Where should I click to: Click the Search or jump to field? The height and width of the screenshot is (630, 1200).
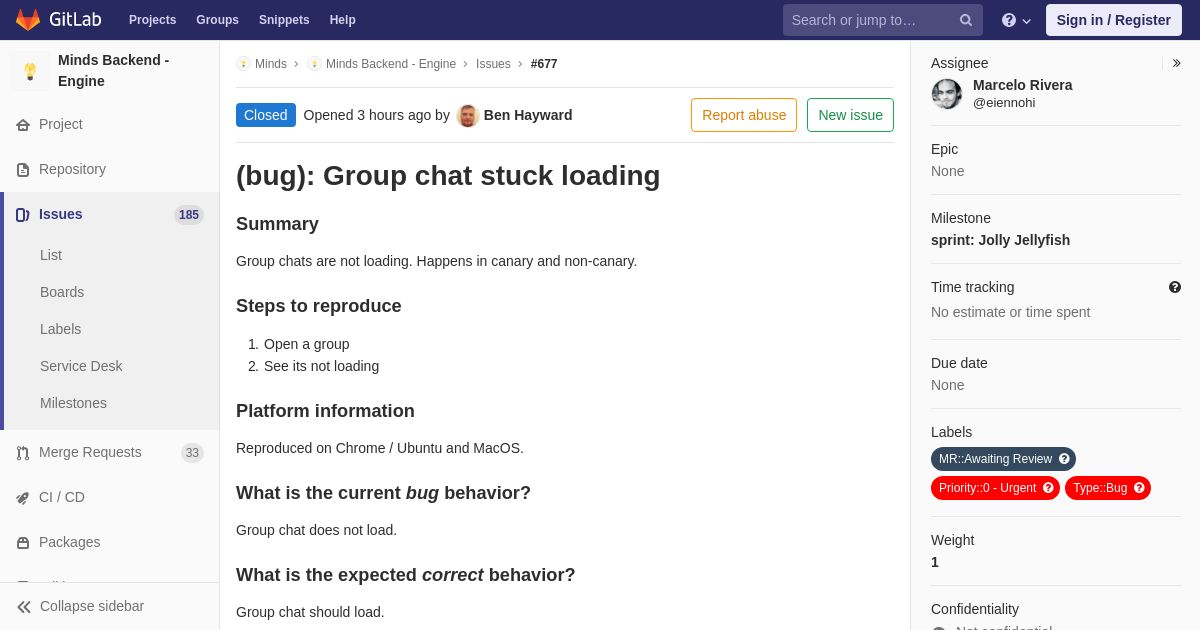point(883,20)
